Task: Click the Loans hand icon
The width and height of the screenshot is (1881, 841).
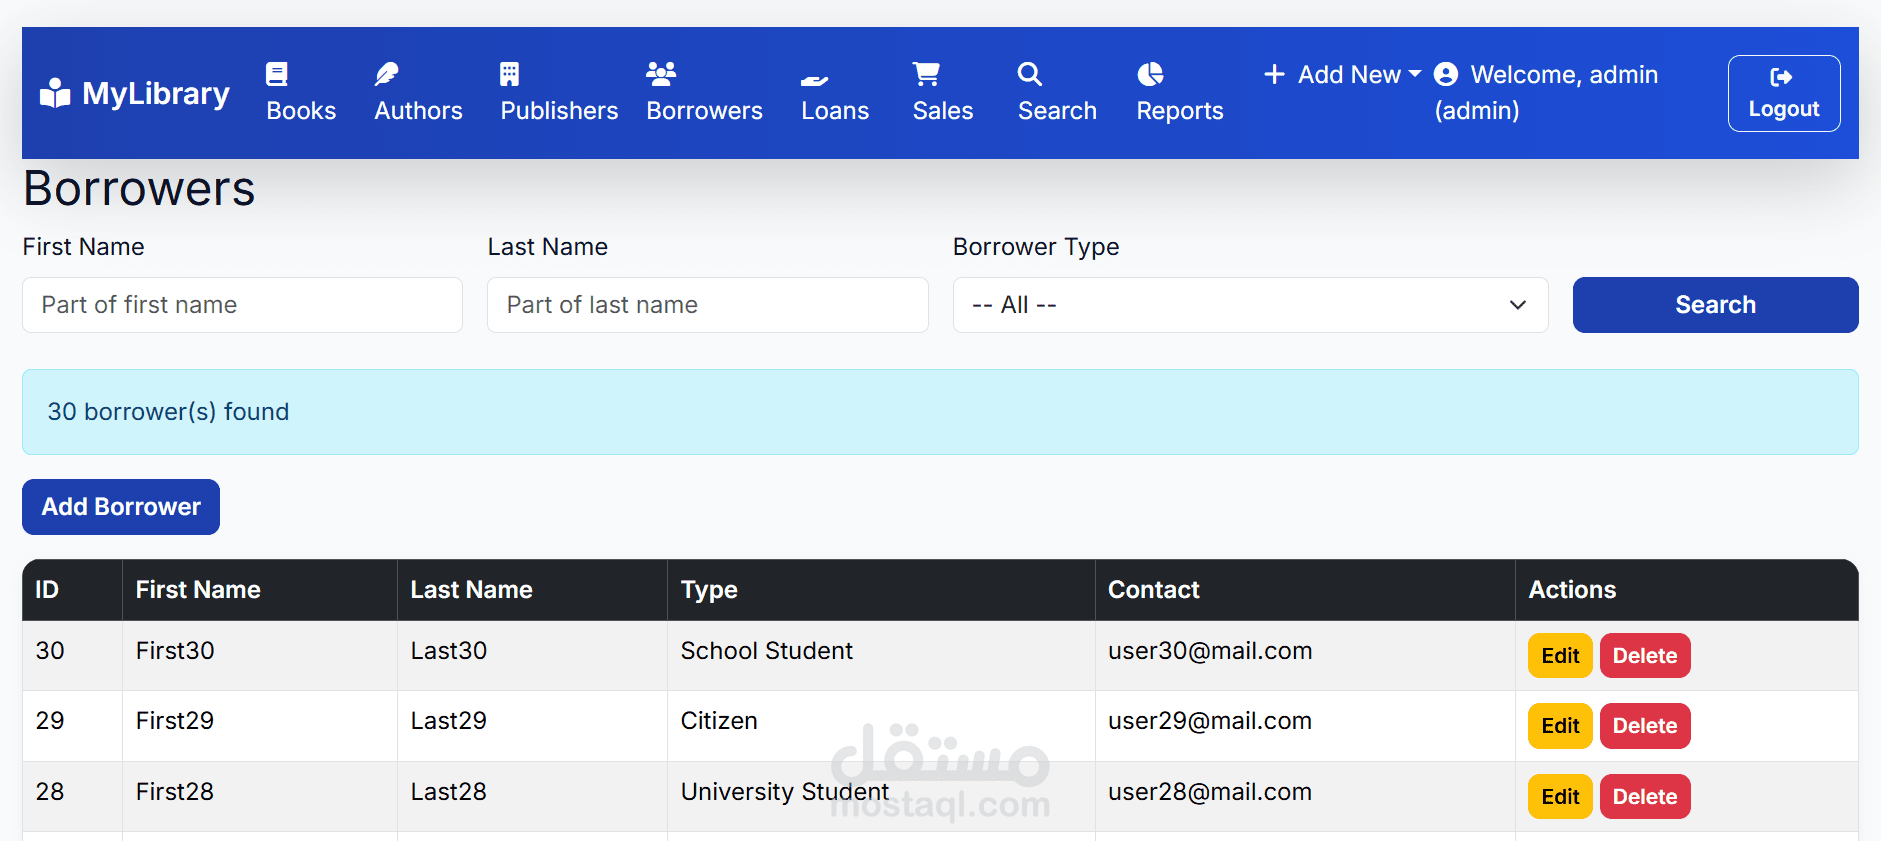Action: pos(815,79)
